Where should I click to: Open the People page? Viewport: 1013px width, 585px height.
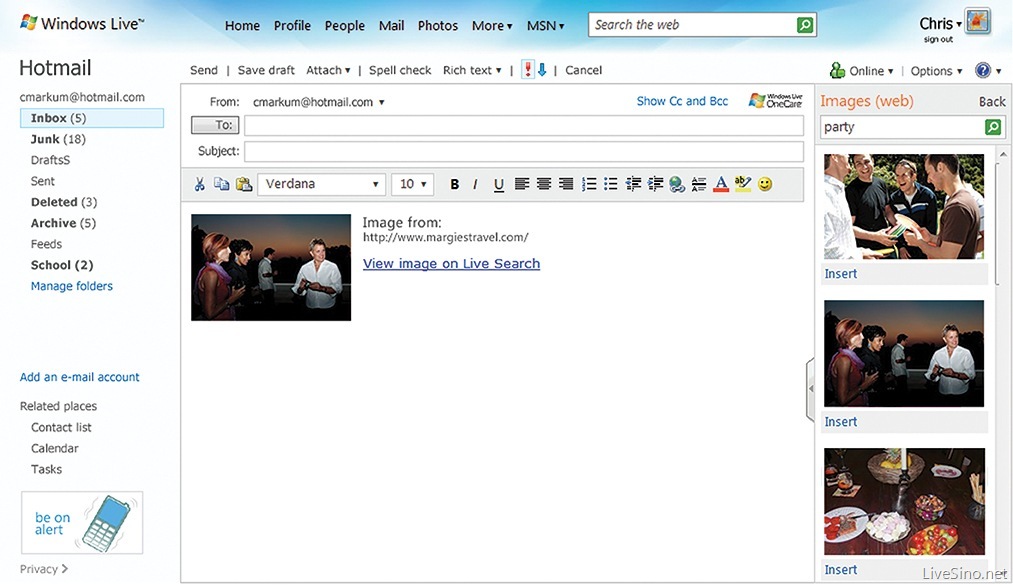344,26
